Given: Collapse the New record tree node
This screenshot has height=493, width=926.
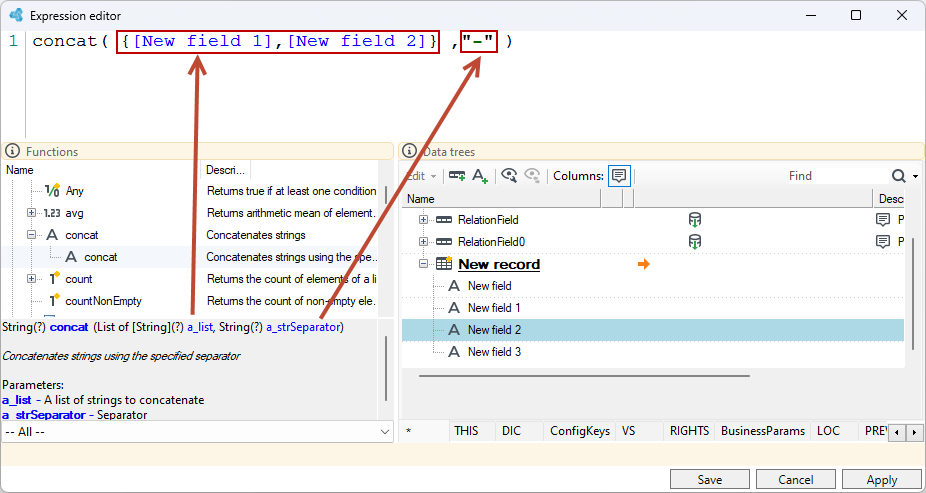Looking at the screenshot, I should pyautogui.click(x=423, y=264).
